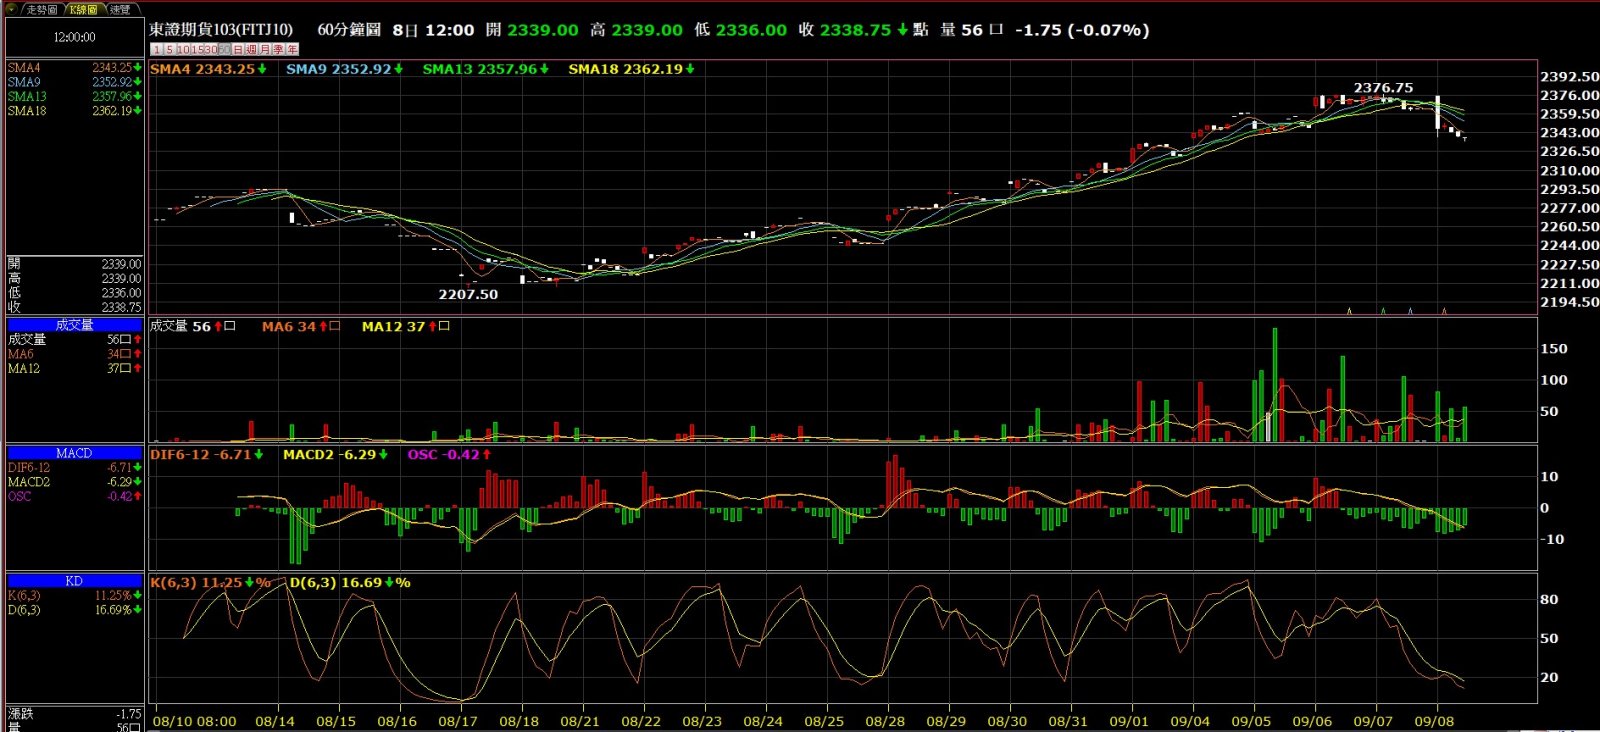Screen dimensions: 1600x732
Task: Select the 30-minute timeframe button
Action: (210, 49)
